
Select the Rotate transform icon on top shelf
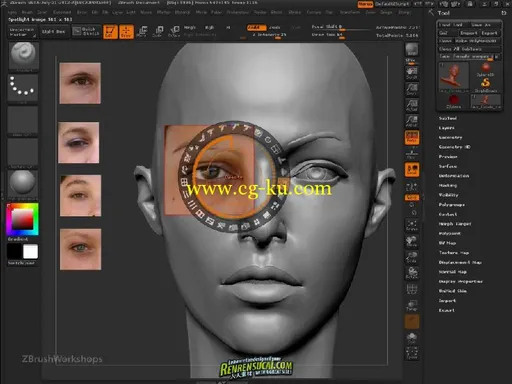point(174,32)
